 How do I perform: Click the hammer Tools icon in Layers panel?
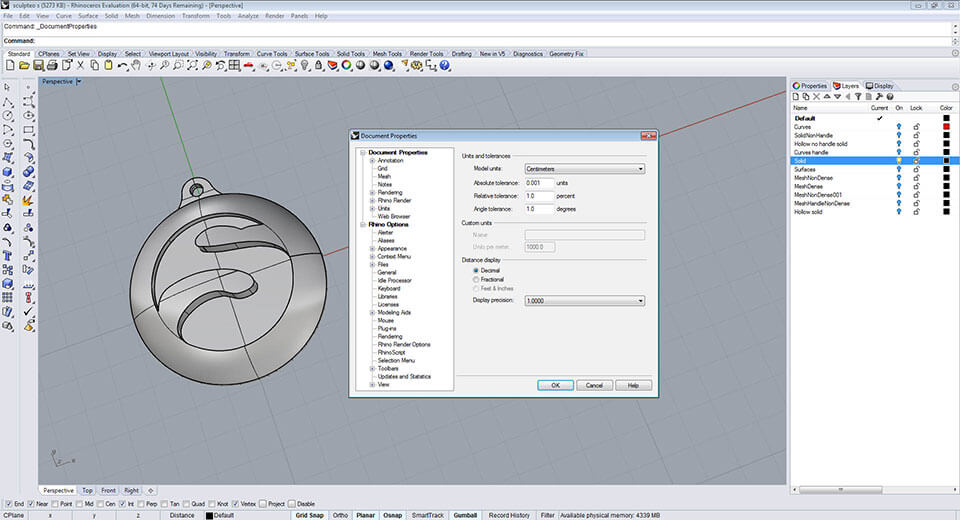879,97
